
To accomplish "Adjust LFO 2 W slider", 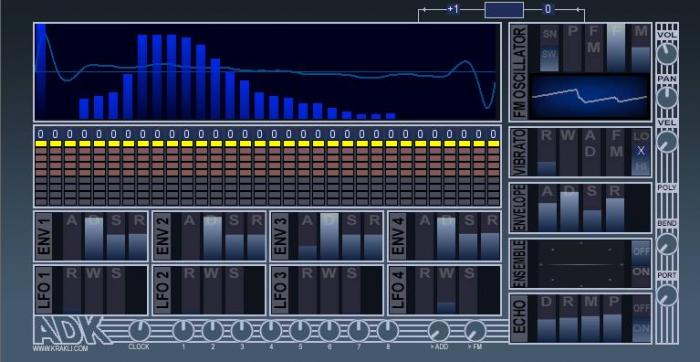I will [212, 290].
